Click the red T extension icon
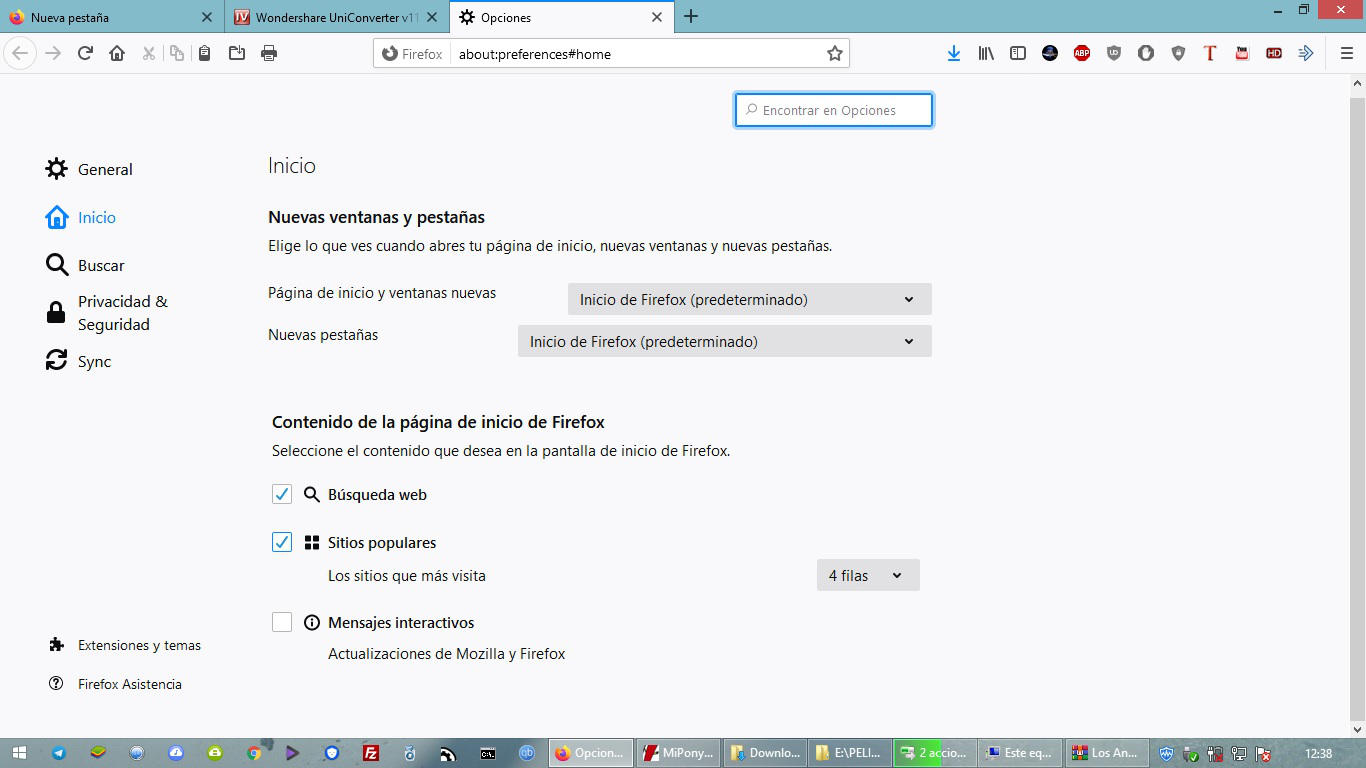Viewport: 1366px width, 768px height. (x=1210, y=53)
